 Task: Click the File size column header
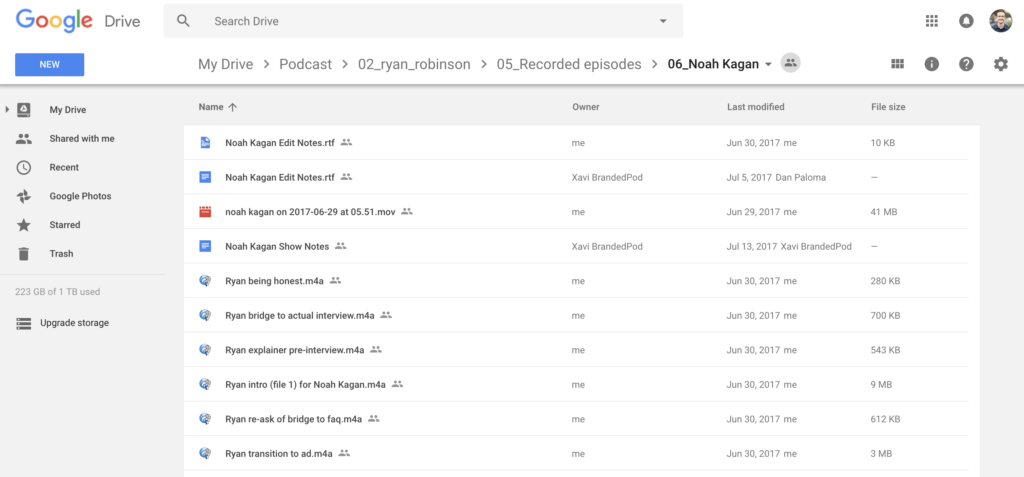point(888,107)
